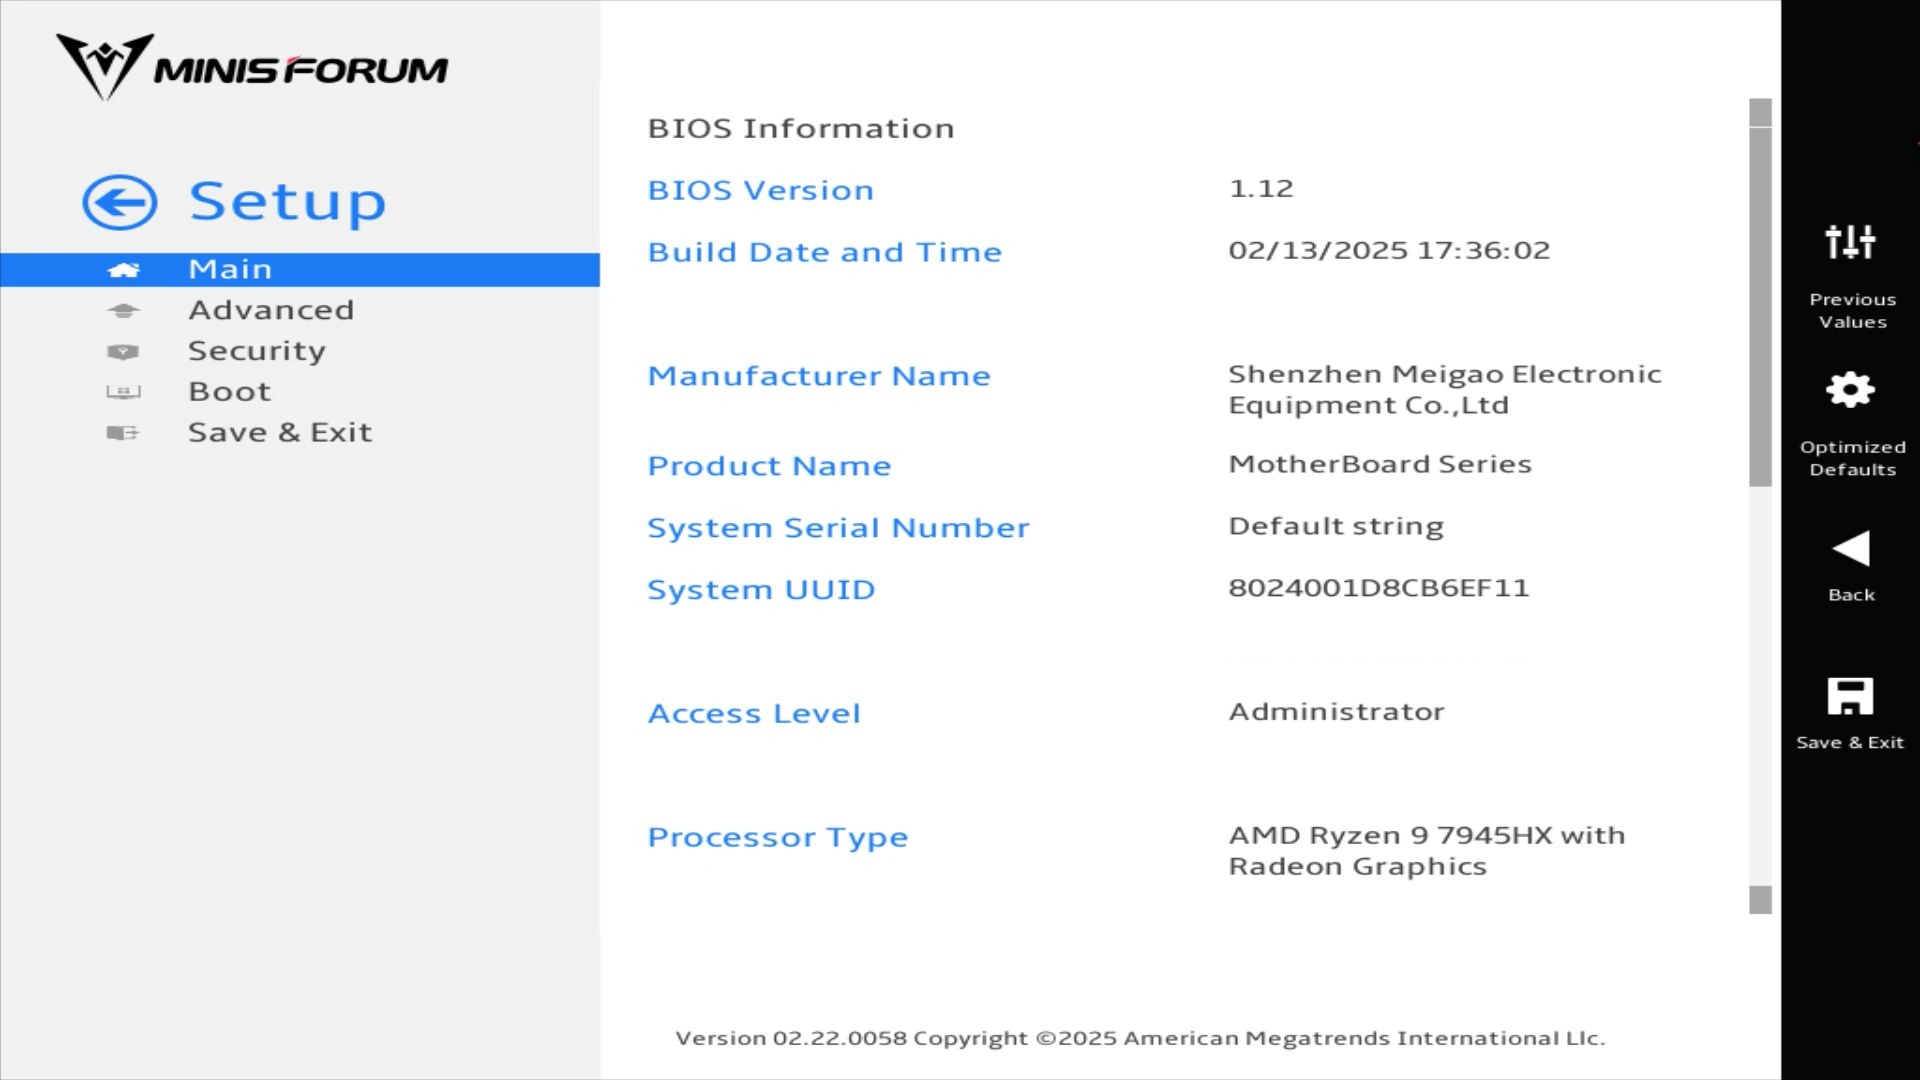
Task: Open the Advanced menu
Action: pos(271,310)
